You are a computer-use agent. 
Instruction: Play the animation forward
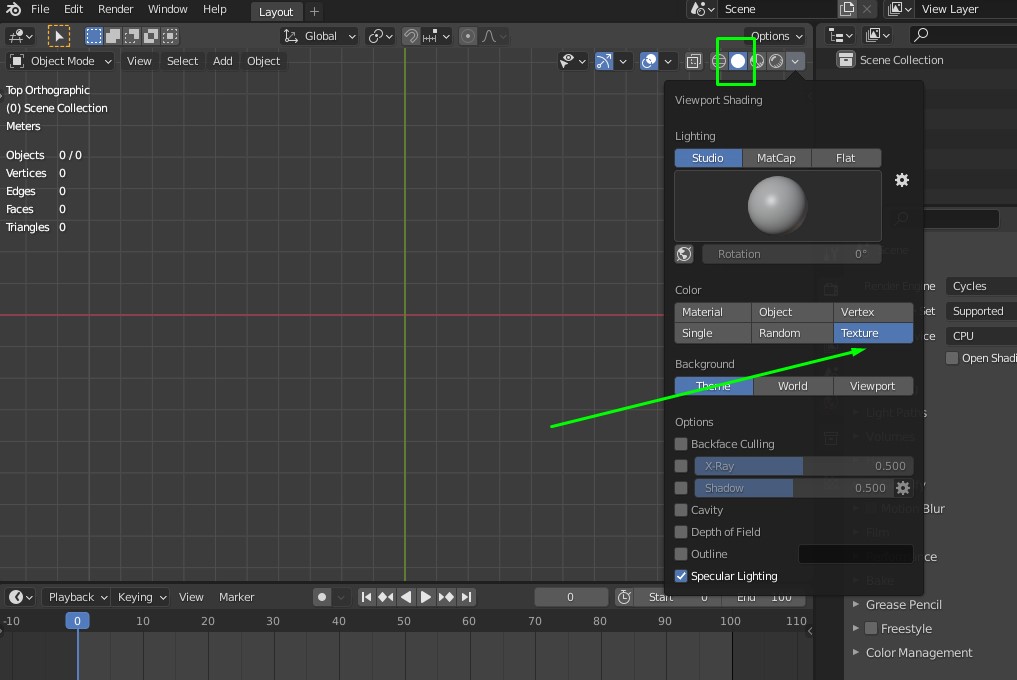tap(425, 597)
